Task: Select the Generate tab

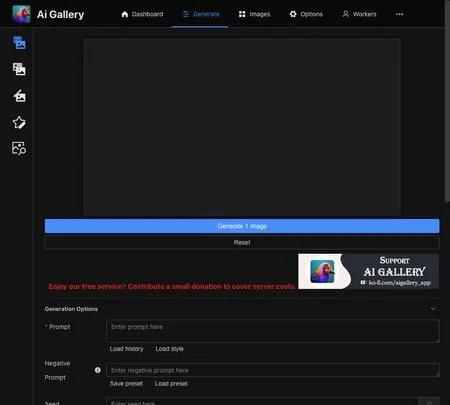Action: [201, 14]
